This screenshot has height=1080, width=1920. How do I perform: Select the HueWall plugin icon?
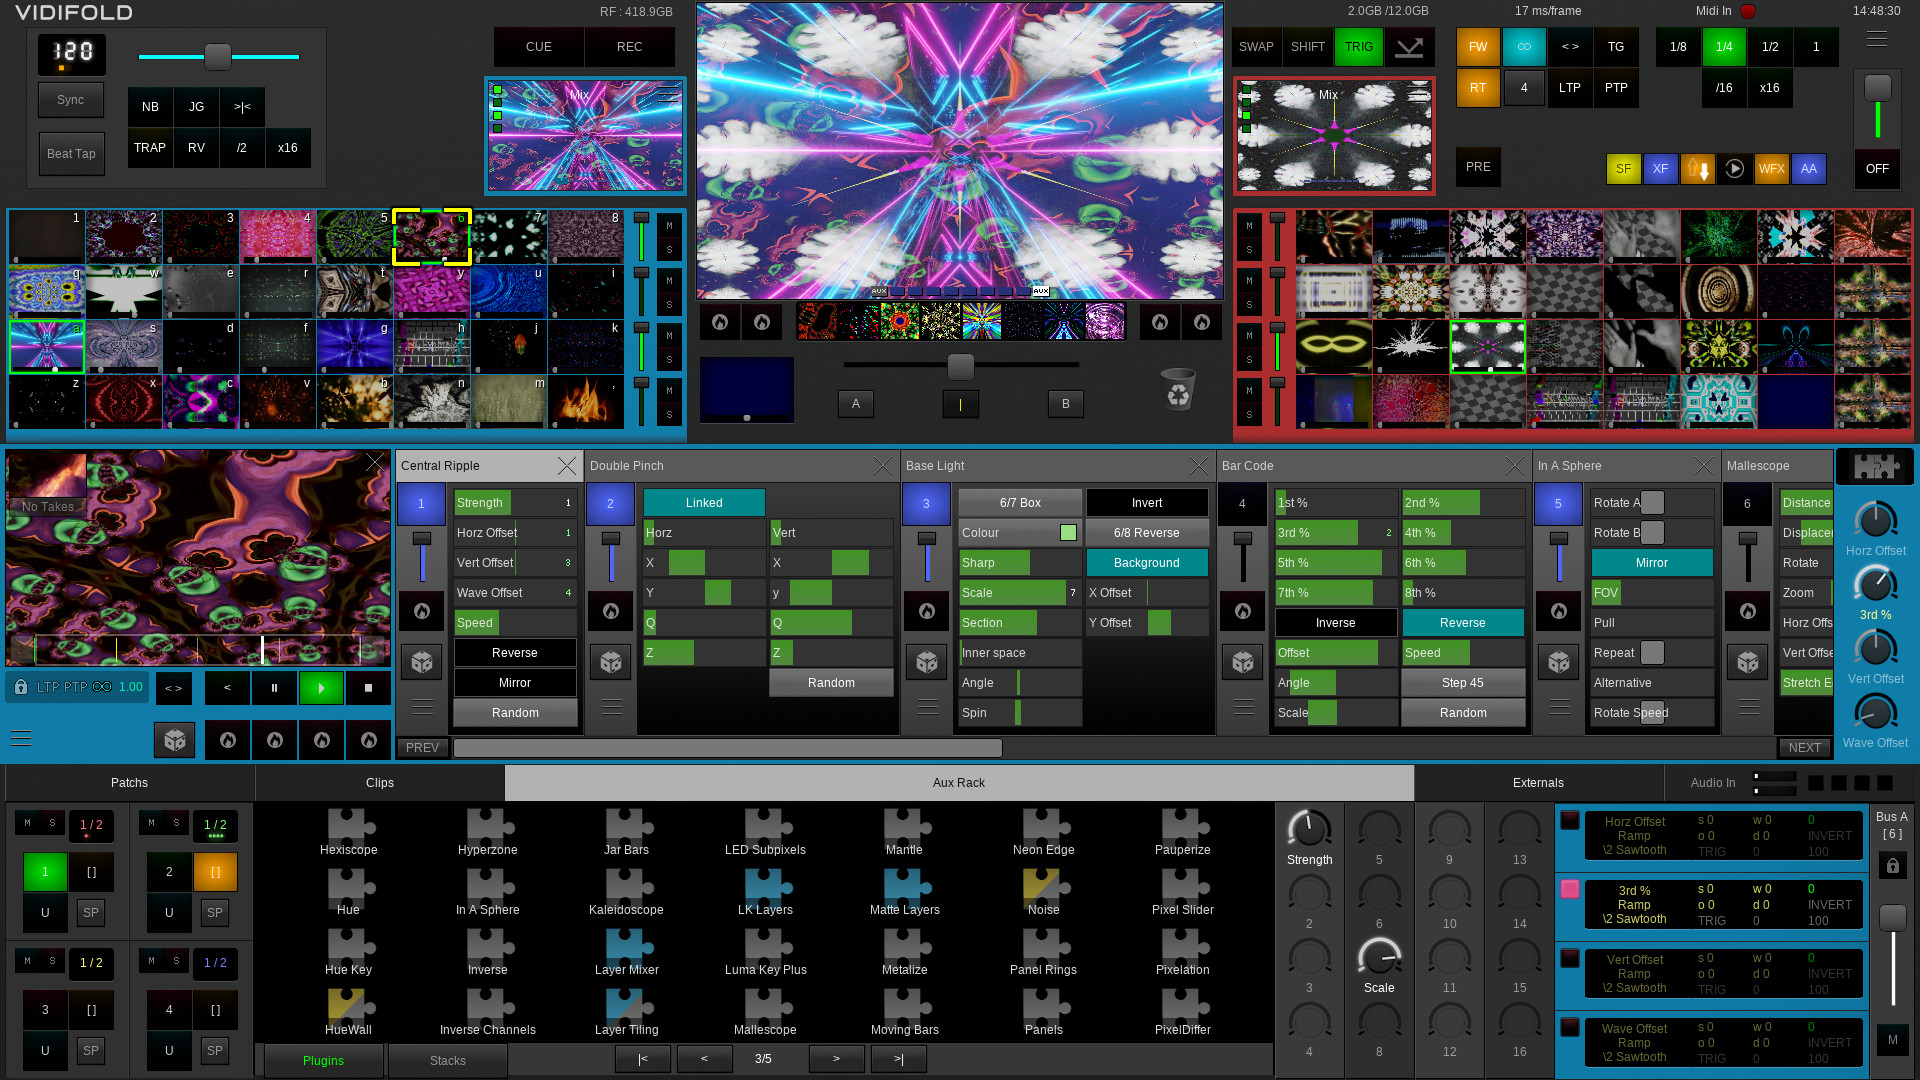[350, 1006]
